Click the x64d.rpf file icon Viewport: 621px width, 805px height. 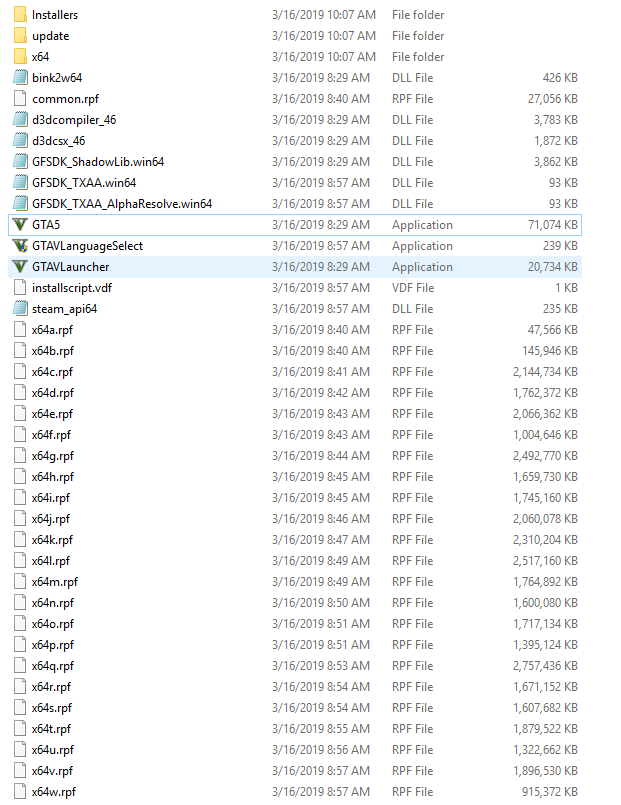(x=20, y=393)
